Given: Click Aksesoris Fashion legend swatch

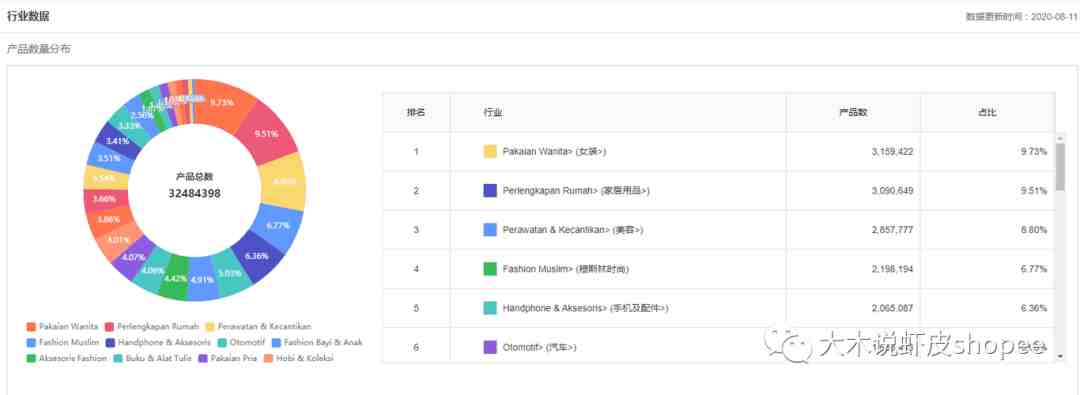Looking at the screenshot, I should pyautogui.click(x=30, y=358).
